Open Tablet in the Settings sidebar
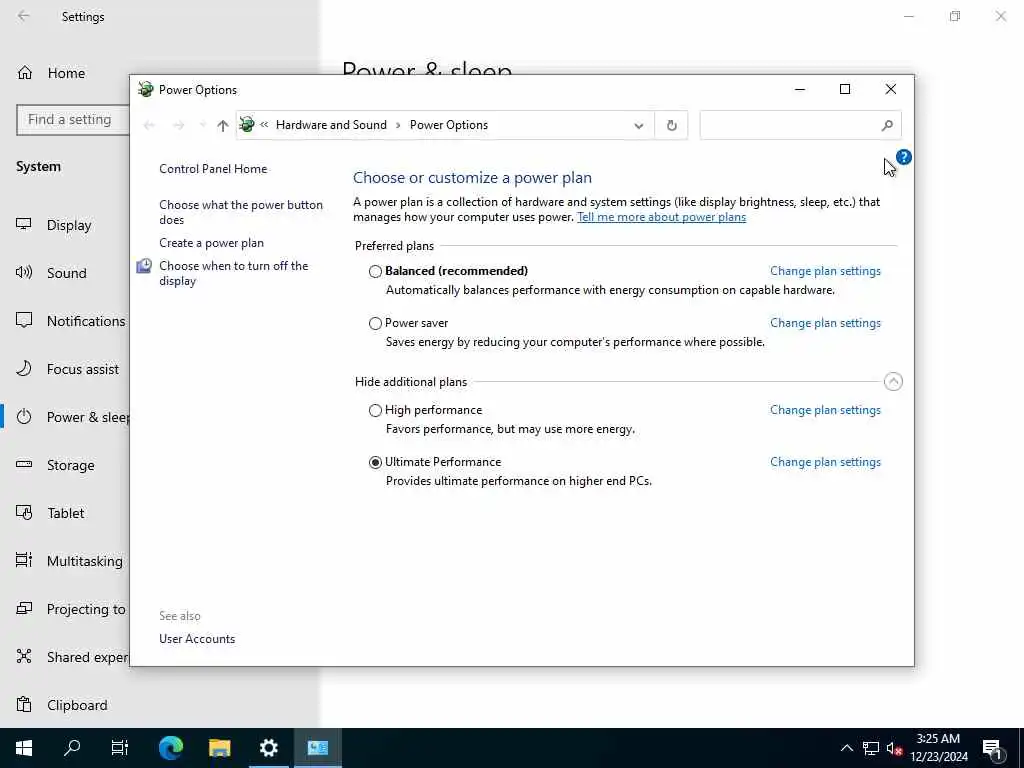Viewport: 1024px width, 768px height. pos(65,513)
